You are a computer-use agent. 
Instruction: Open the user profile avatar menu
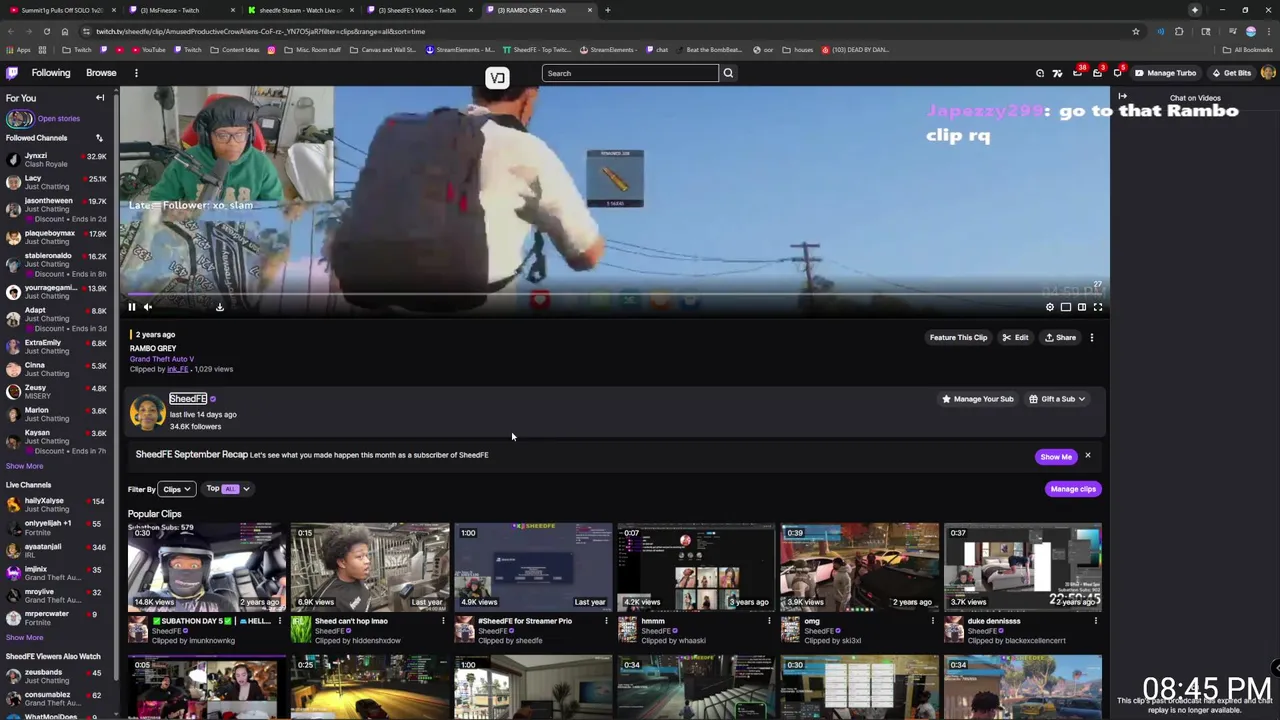1268,73
